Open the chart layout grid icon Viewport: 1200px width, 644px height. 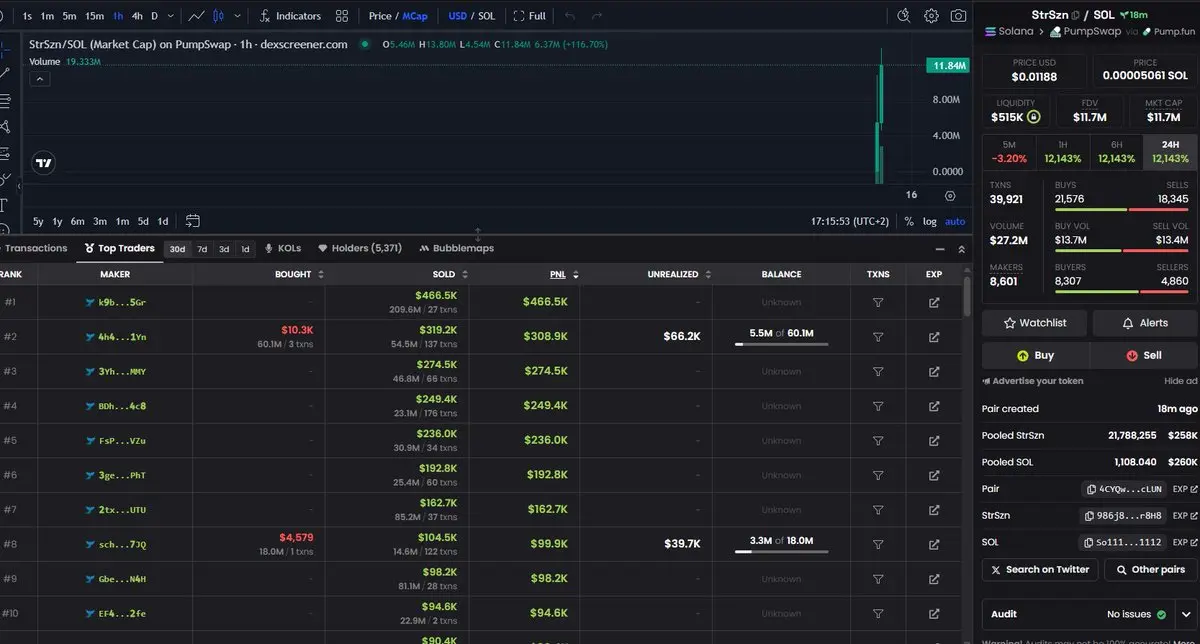click(x=342, y=16)
